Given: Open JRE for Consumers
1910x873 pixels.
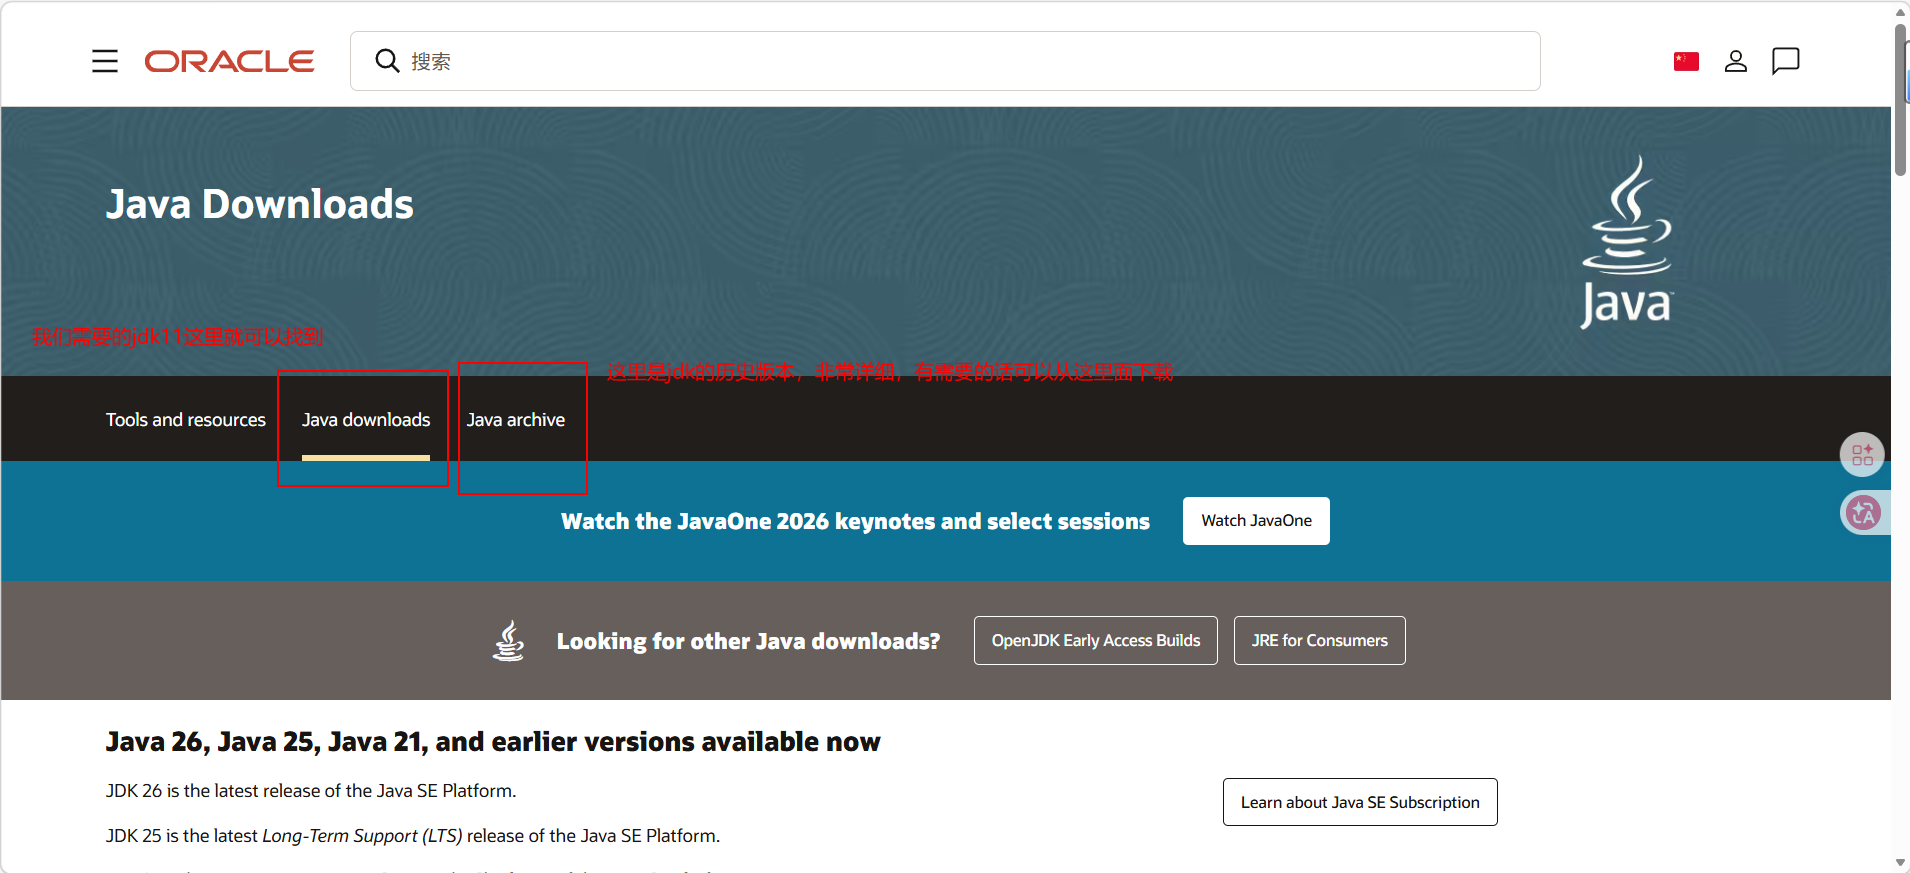Looking at the screenshot, I should tap(1320, 641).
